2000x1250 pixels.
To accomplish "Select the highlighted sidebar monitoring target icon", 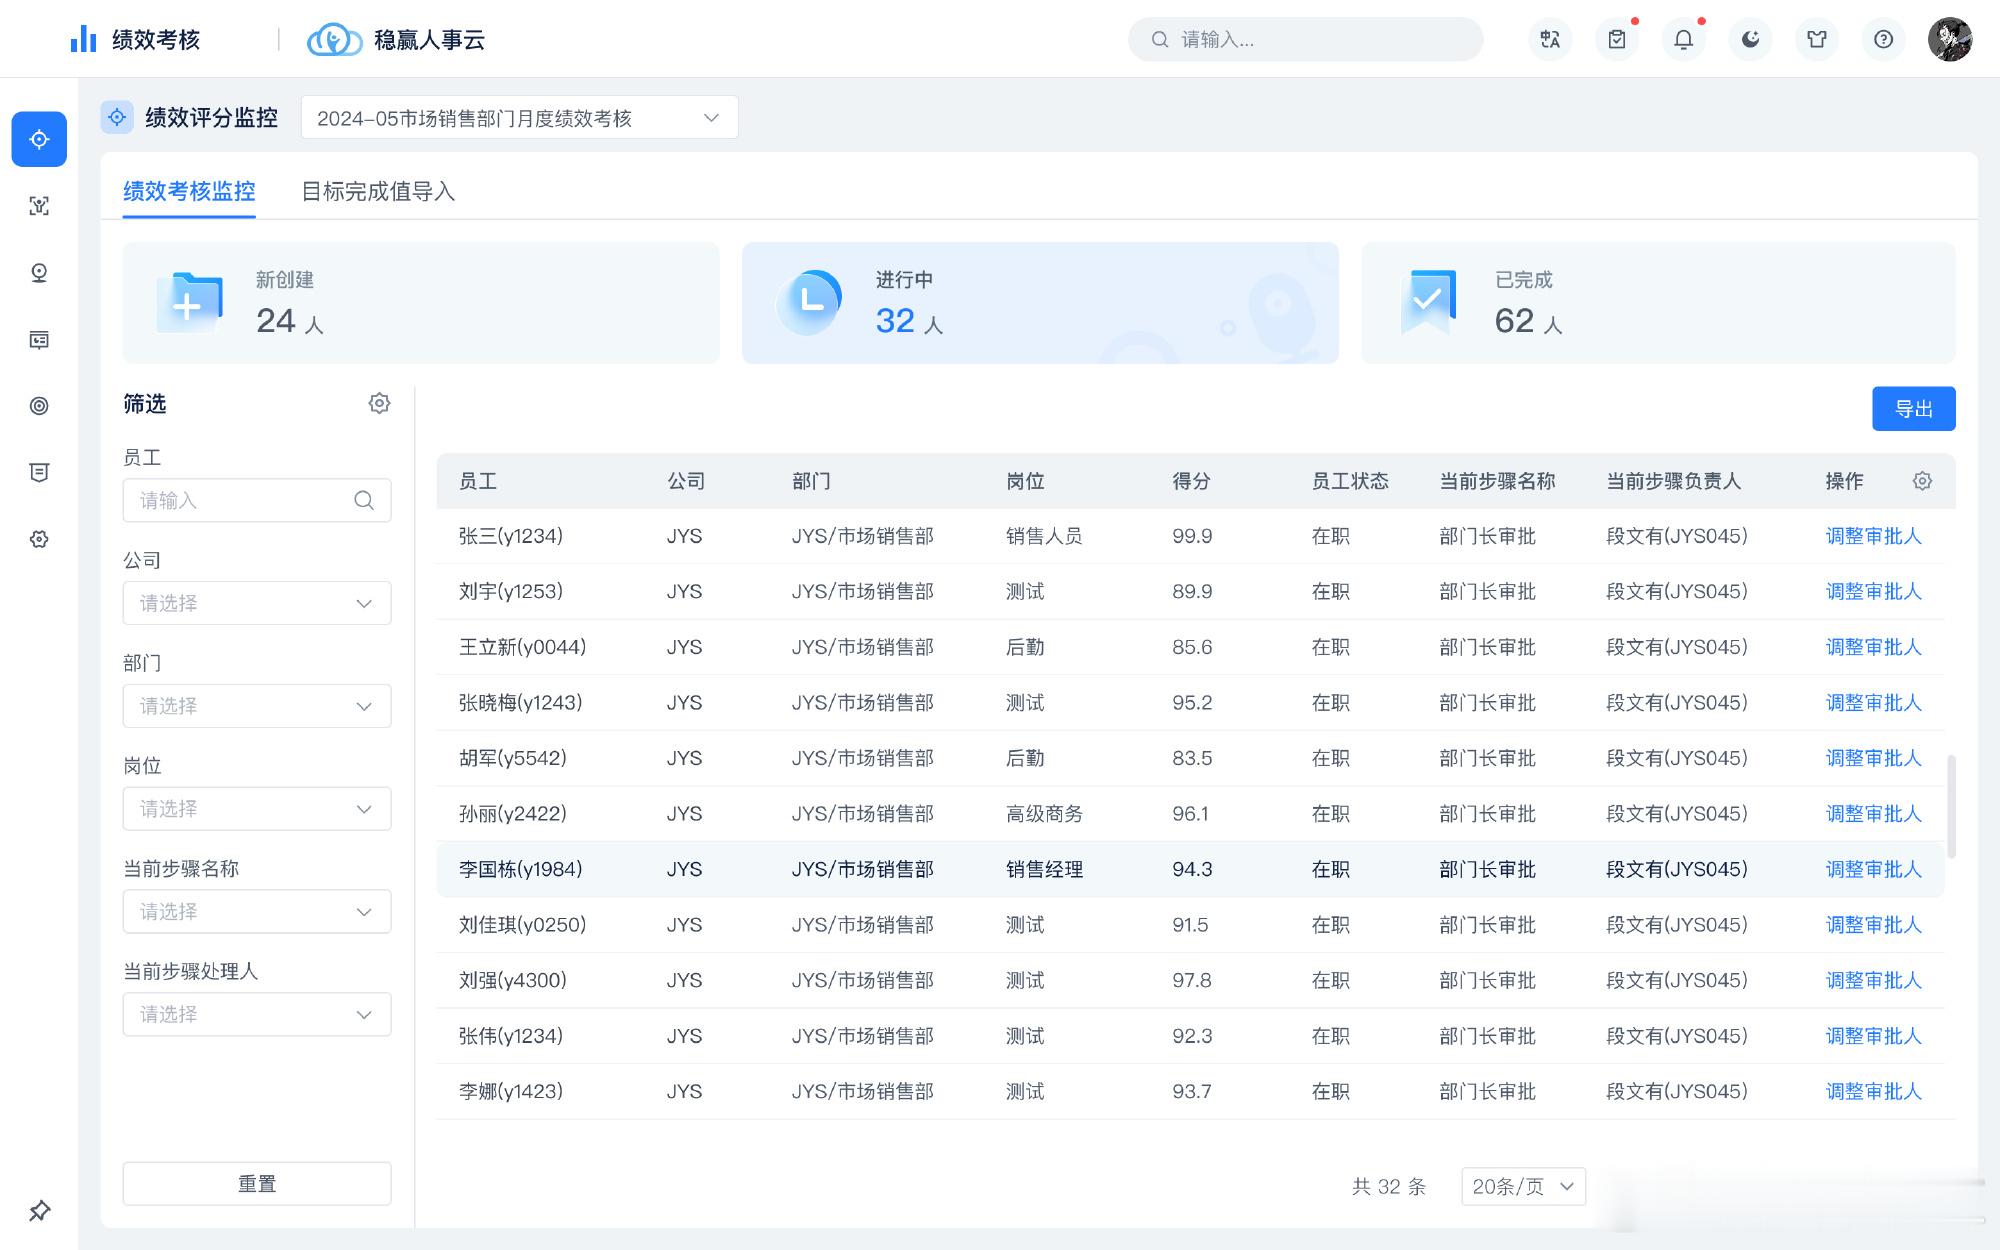I will (39, 139).
